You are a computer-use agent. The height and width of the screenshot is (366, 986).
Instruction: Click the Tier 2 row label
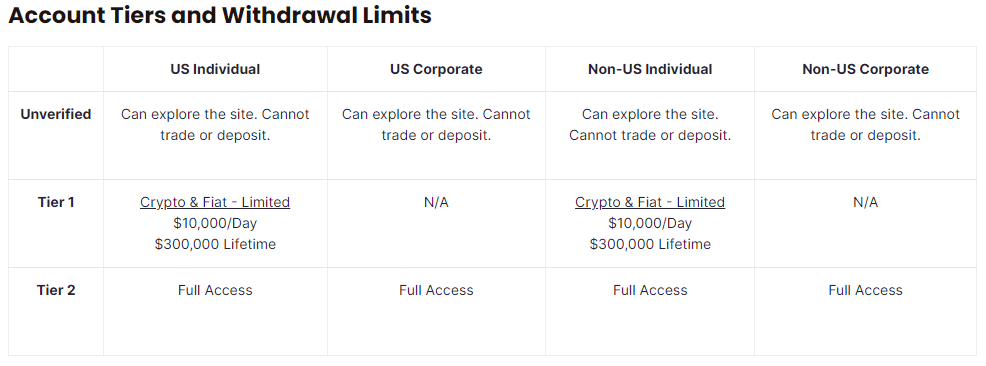(56, 291)
